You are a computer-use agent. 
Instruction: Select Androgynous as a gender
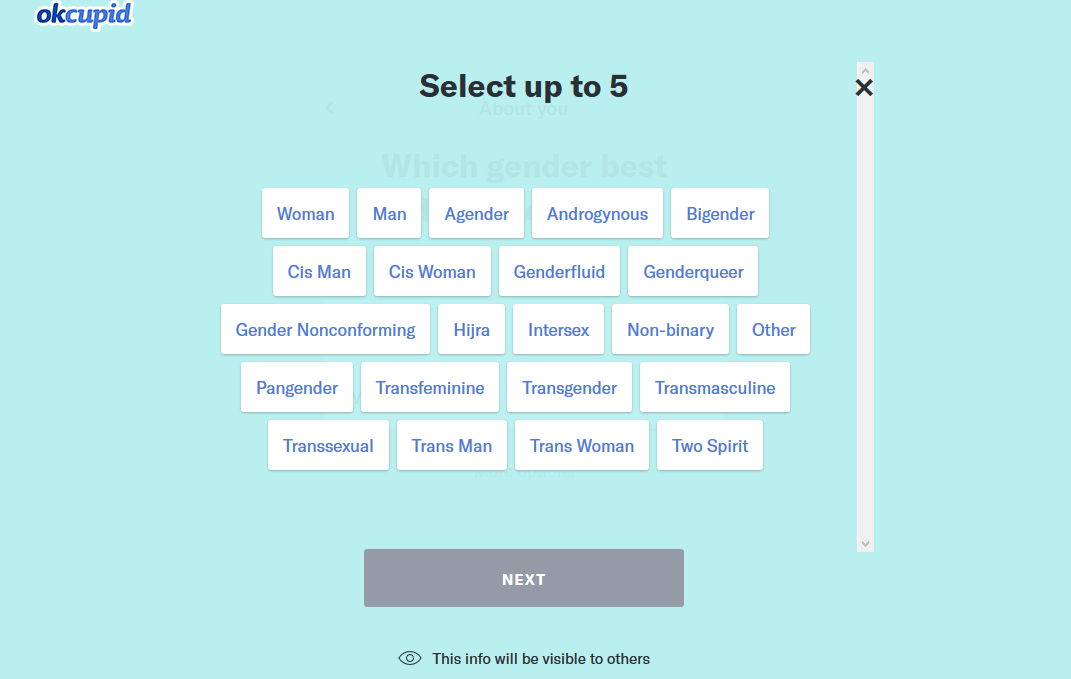tap(597, 213)
